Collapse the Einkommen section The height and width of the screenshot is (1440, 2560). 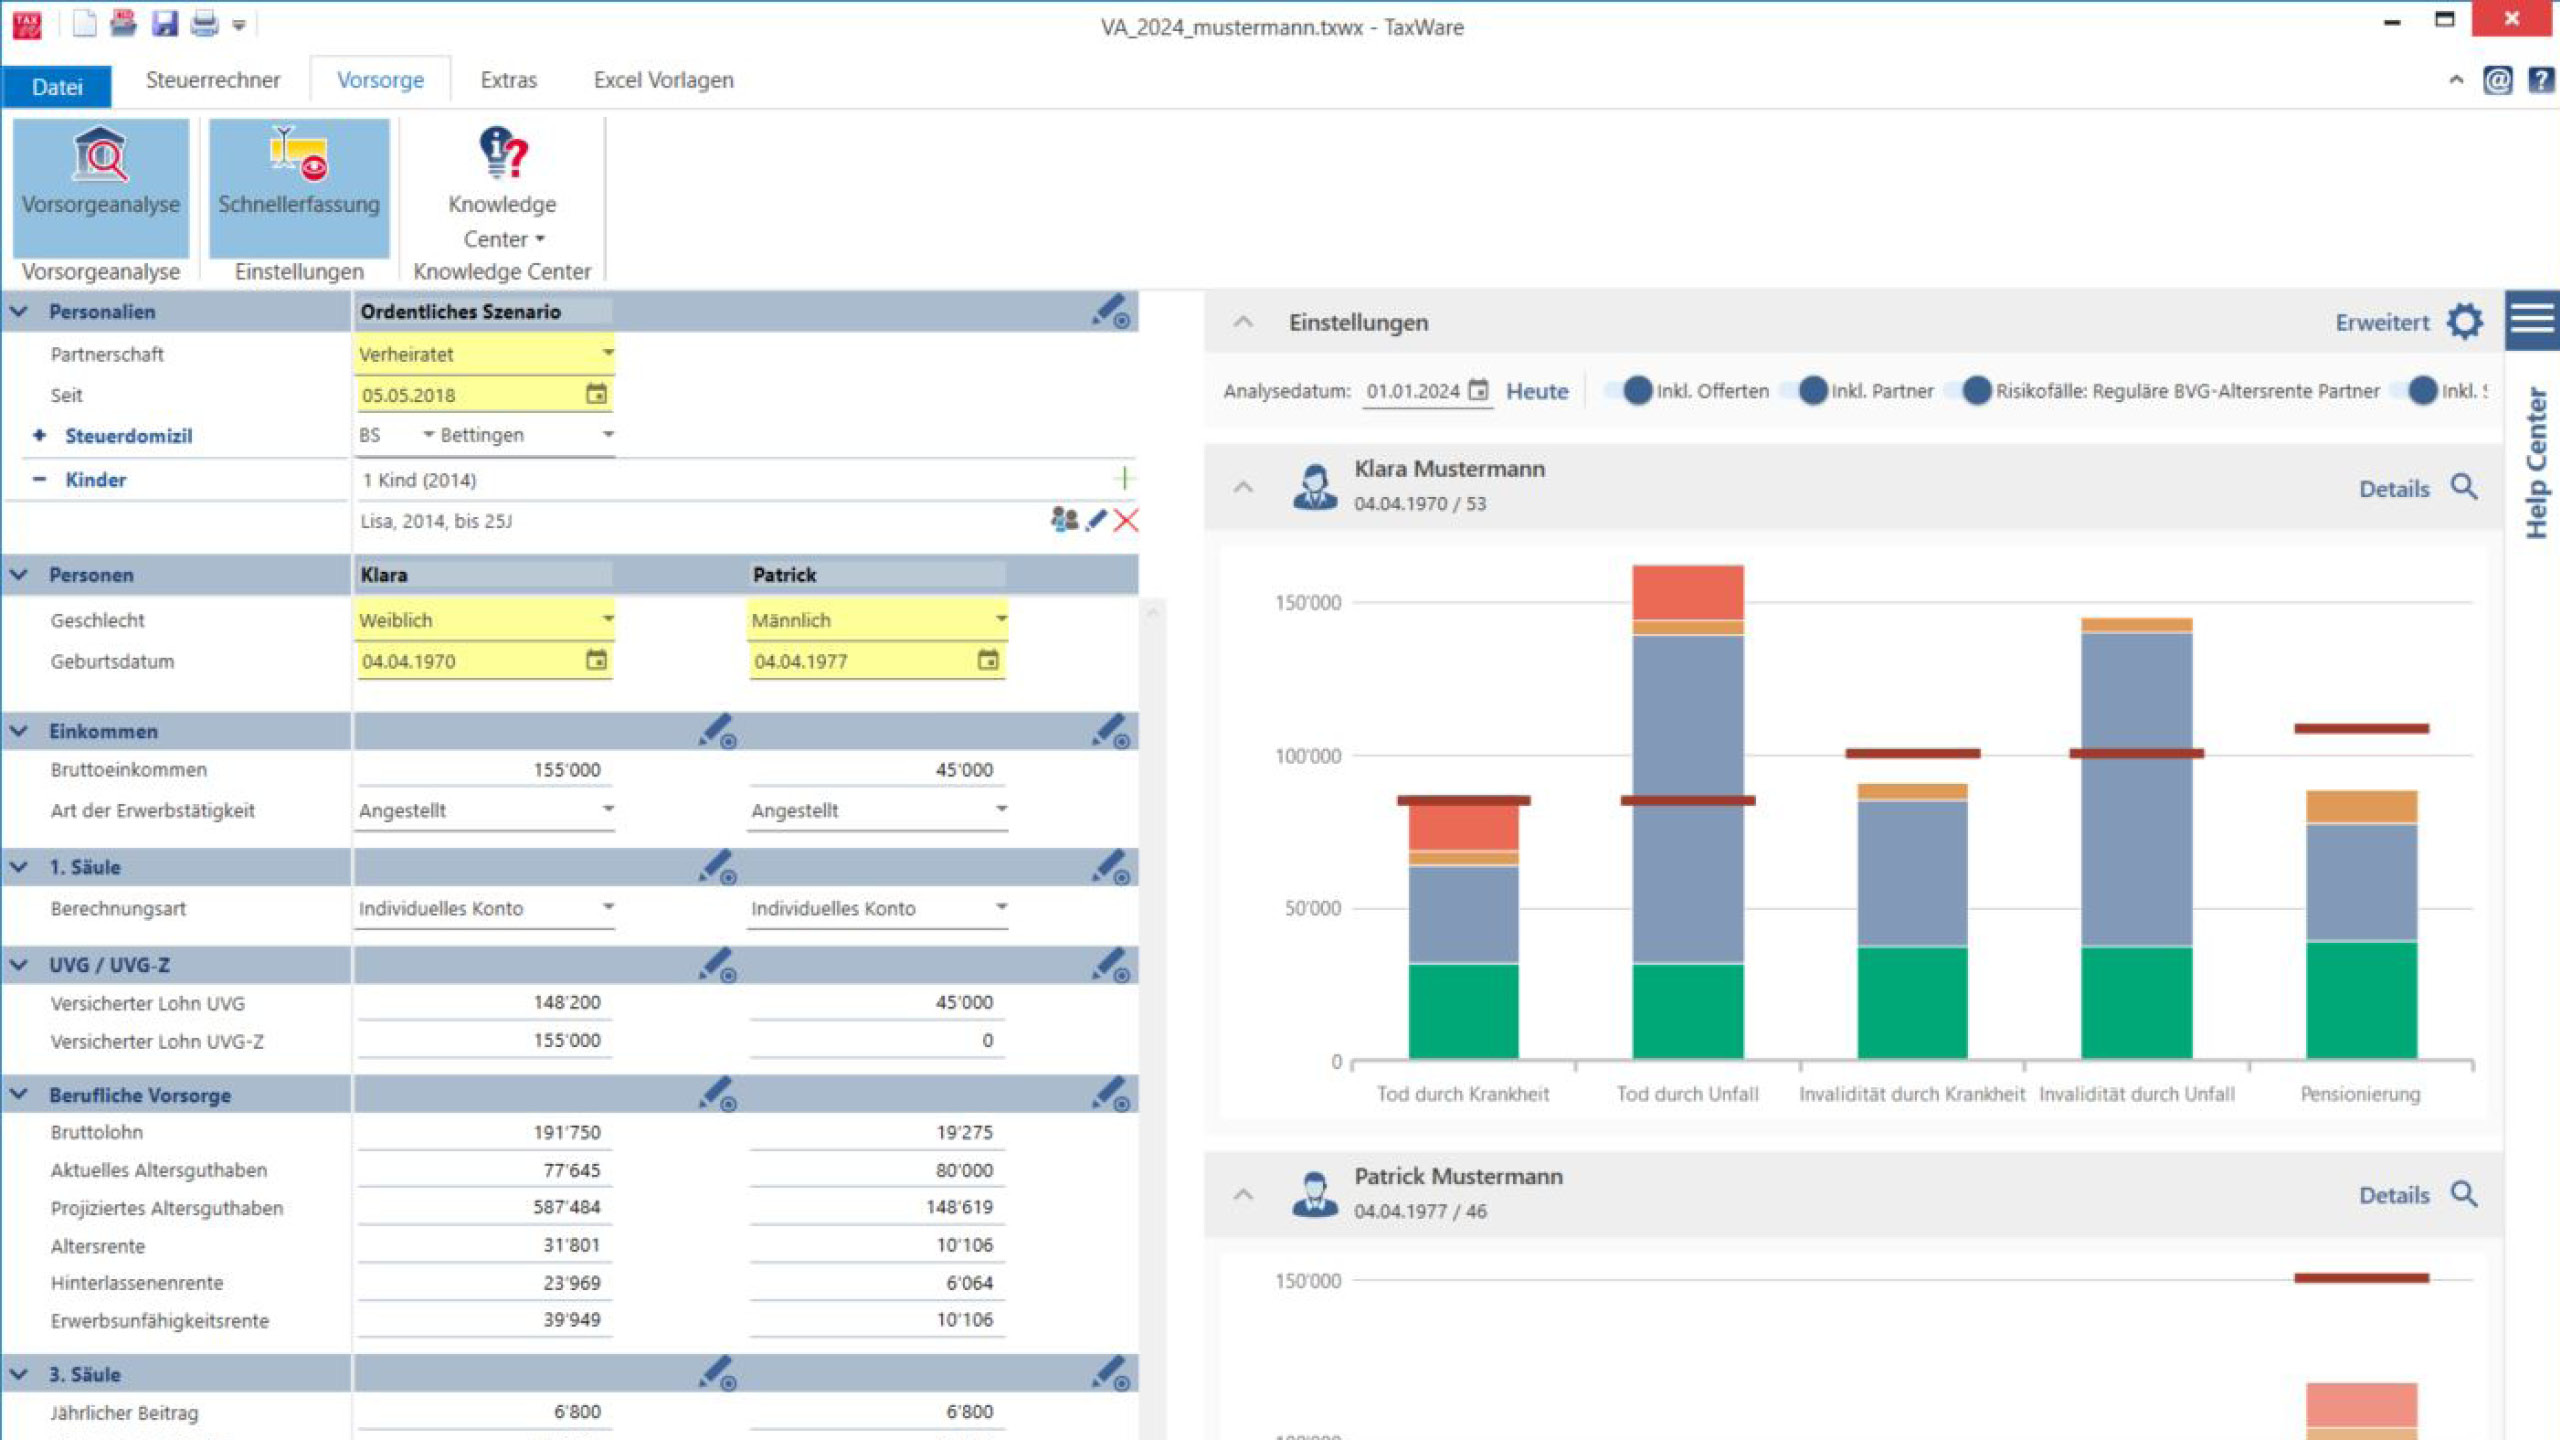(19, 731)
